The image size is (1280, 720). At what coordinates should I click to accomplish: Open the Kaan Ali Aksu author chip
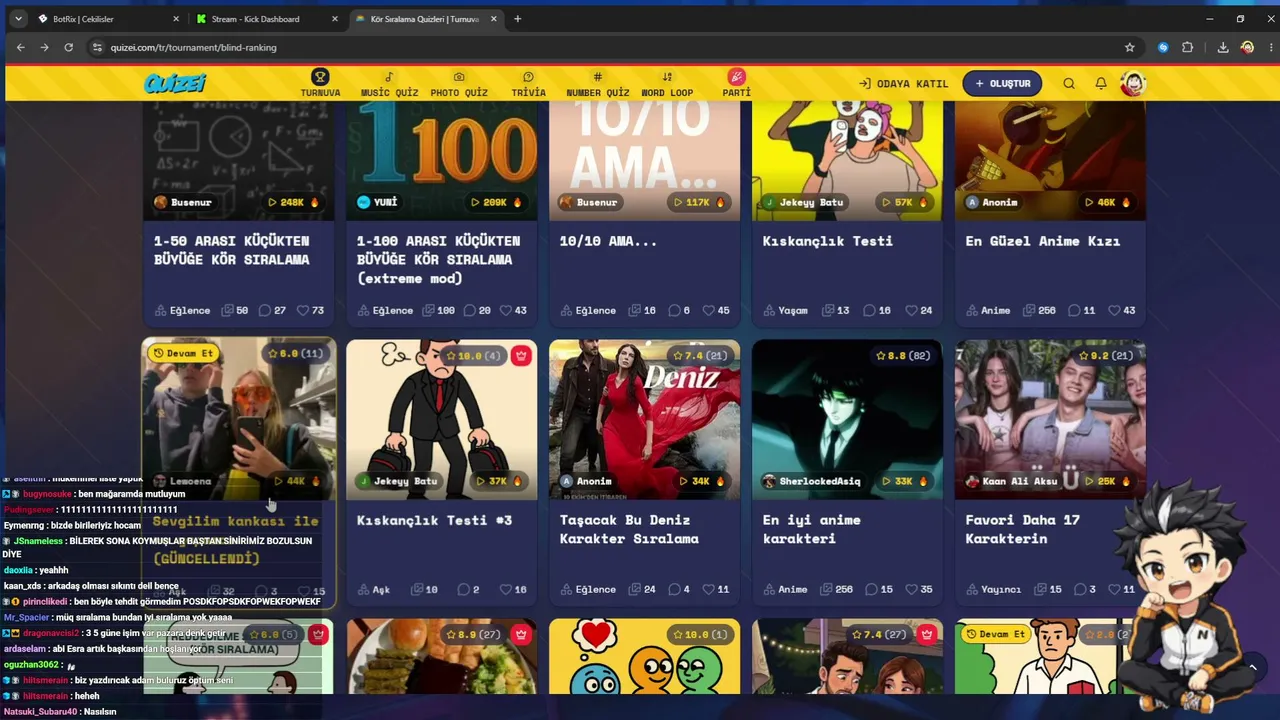point(1010,481)
